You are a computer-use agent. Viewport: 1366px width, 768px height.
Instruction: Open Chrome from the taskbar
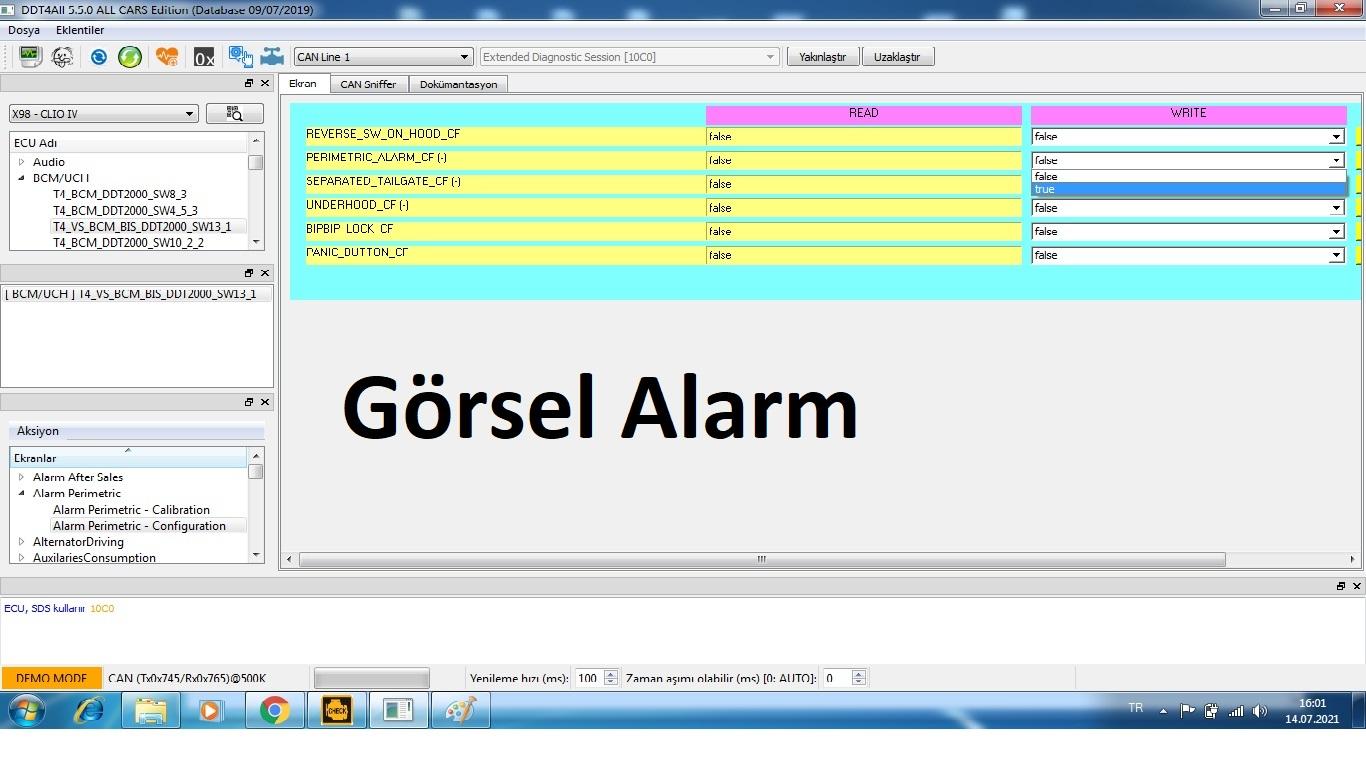[x=274, y=711]
